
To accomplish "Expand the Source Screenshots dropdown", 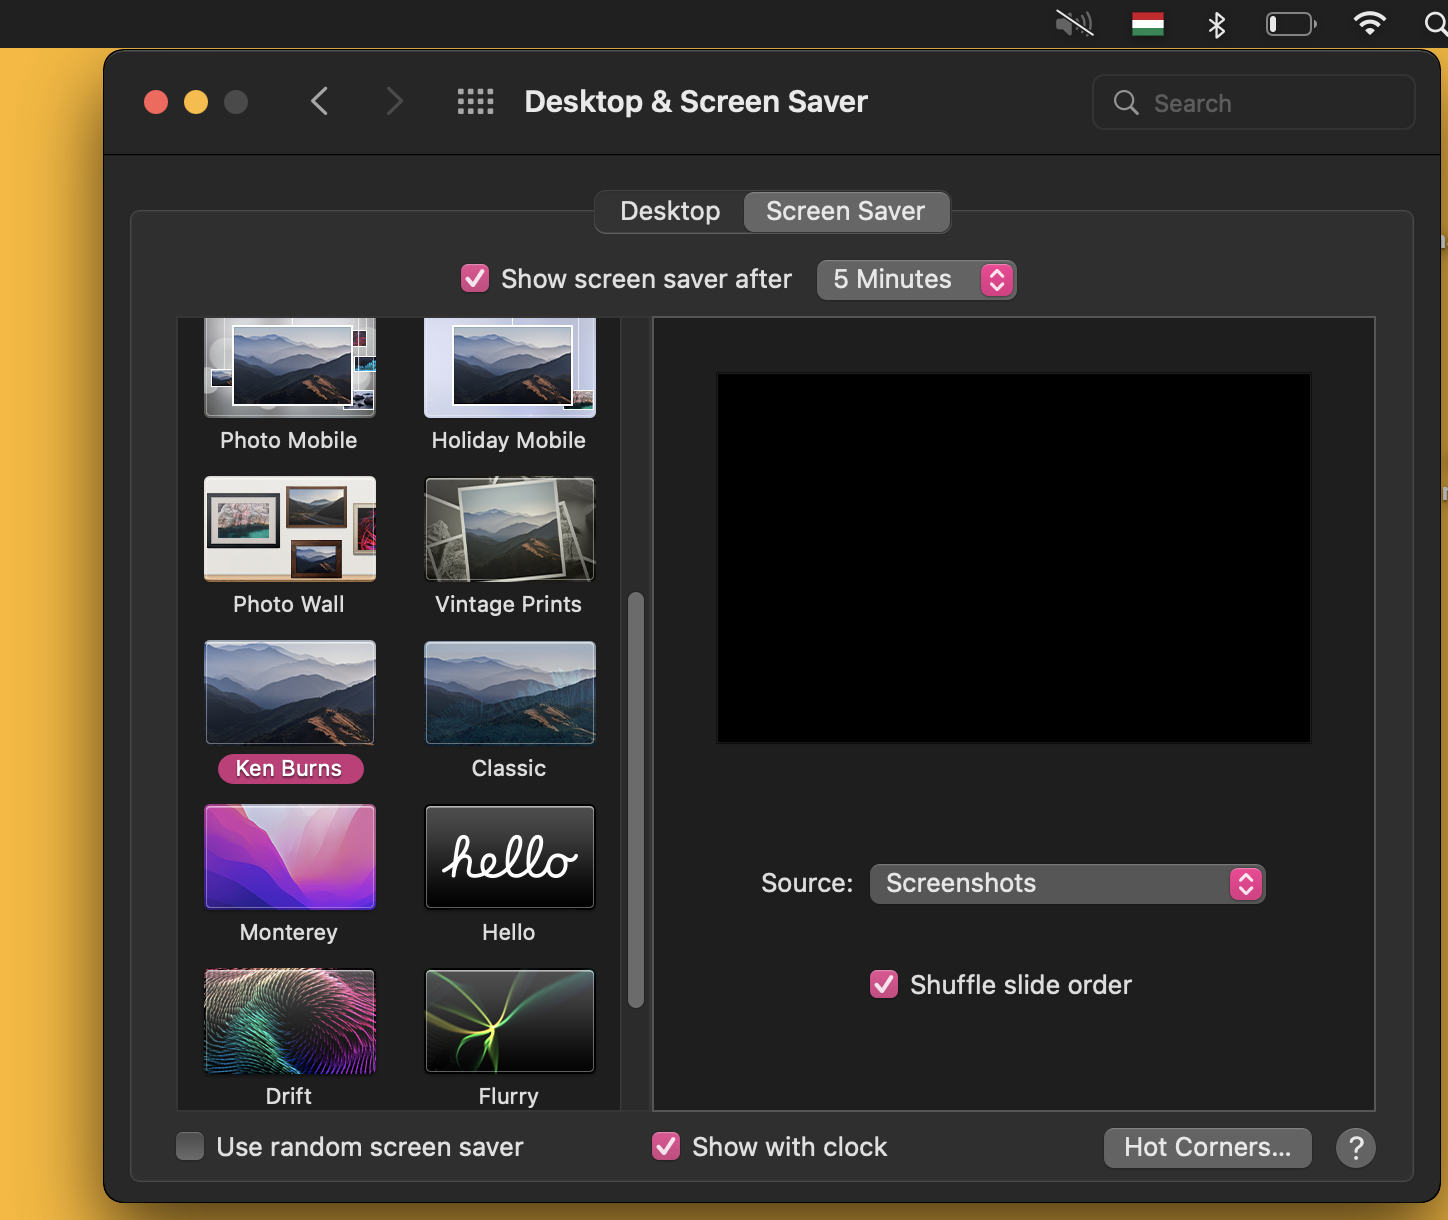I will (1067, 884).
